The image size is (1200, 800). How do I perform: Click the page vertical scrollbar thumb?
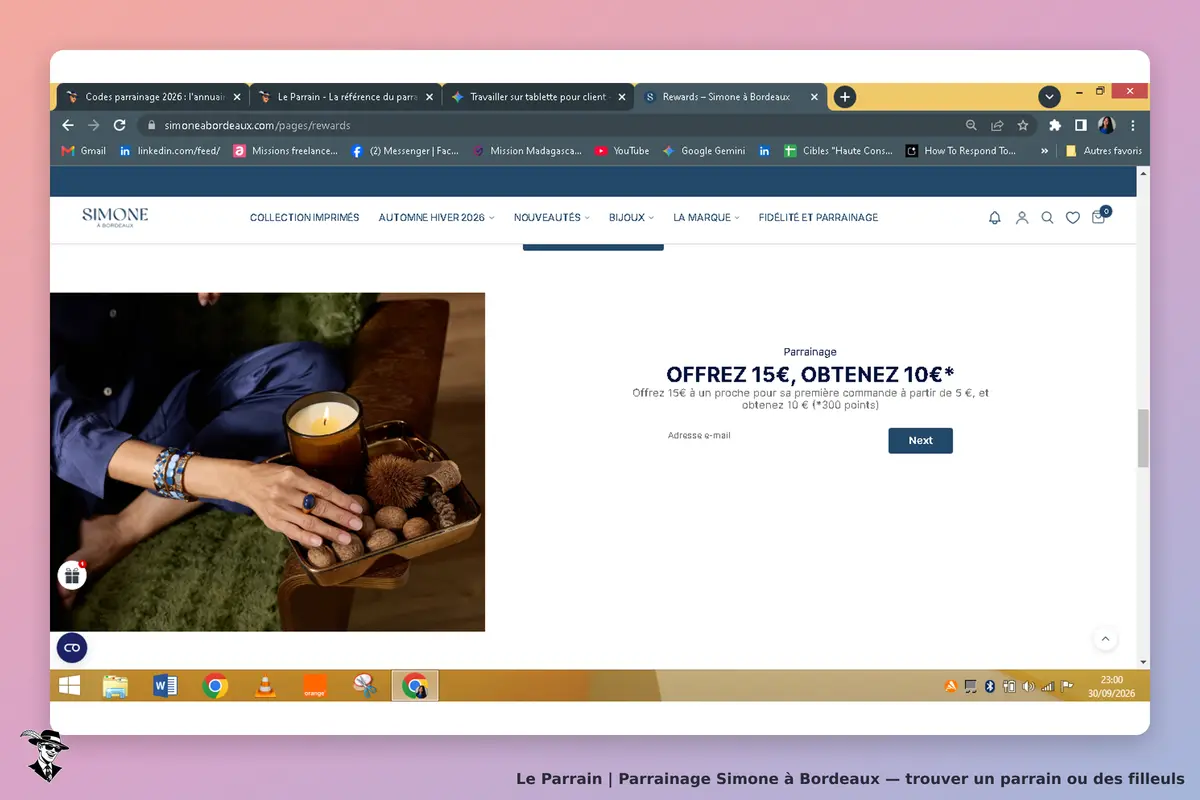(1143, 438)
